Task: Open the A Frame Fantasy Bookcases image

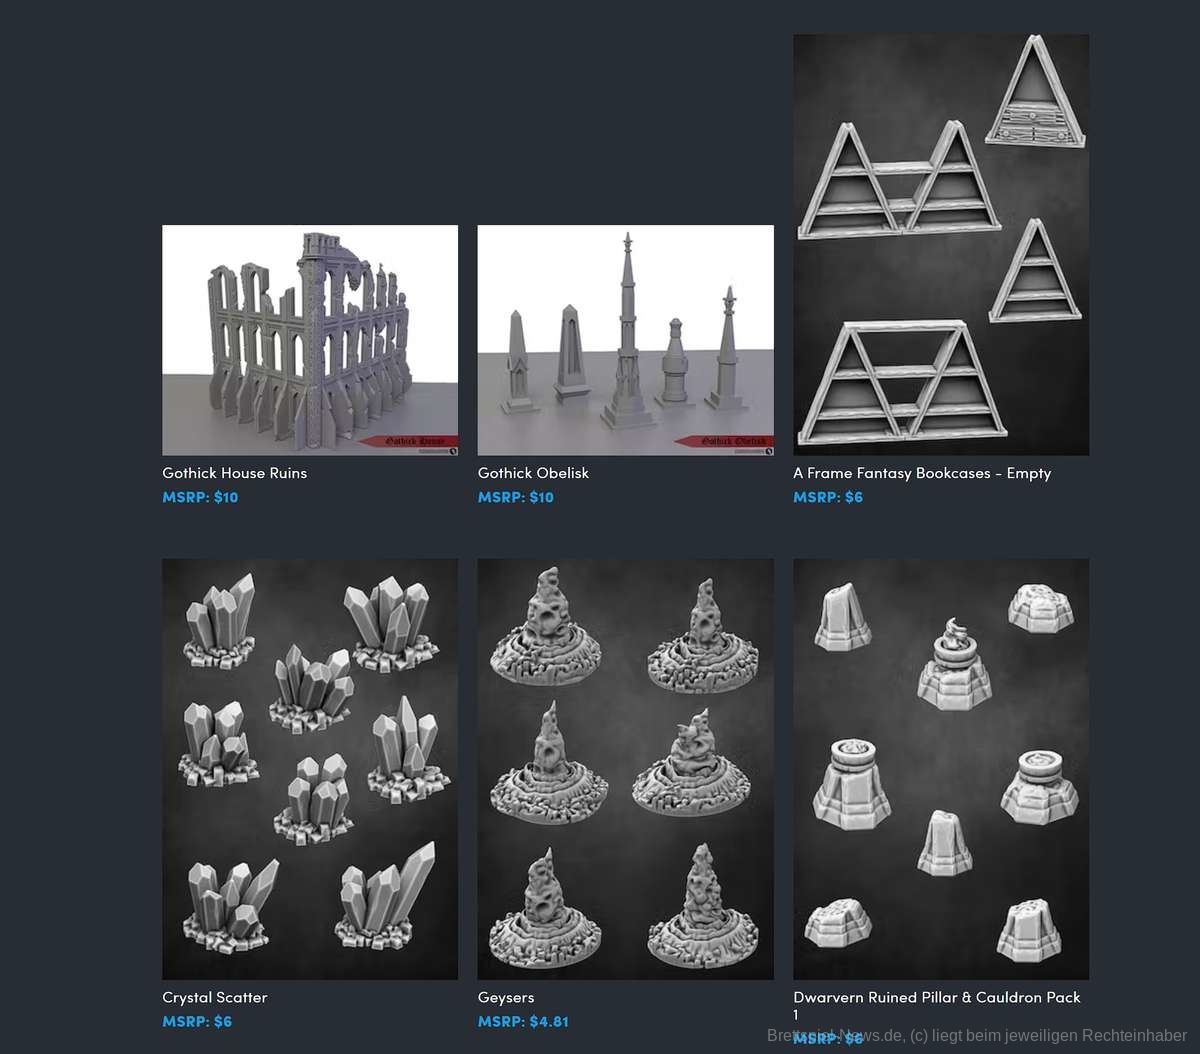Action: [x=941, y=245]
